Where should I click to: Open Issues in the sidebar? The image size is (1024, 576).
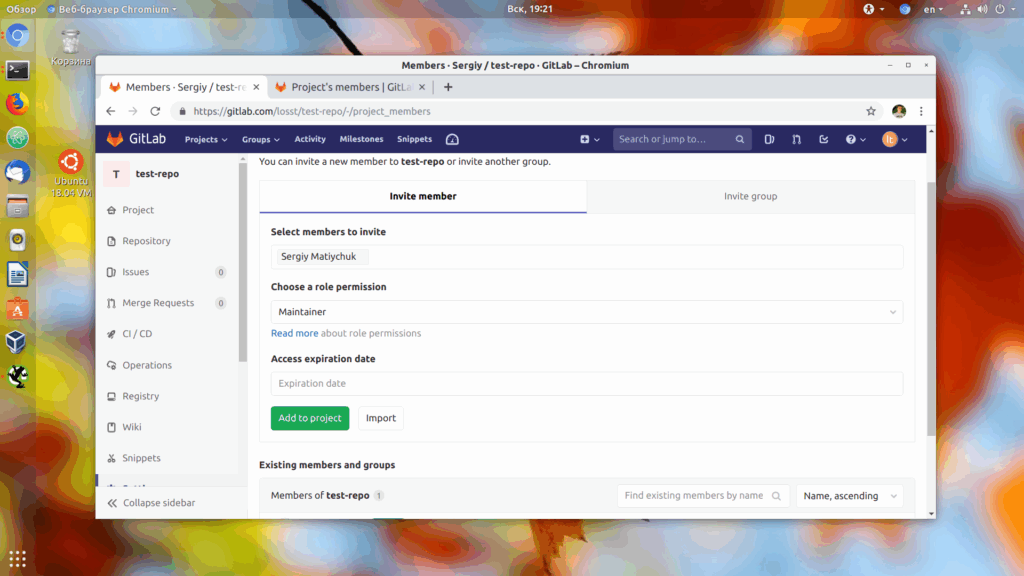click(x=136, y=272)
